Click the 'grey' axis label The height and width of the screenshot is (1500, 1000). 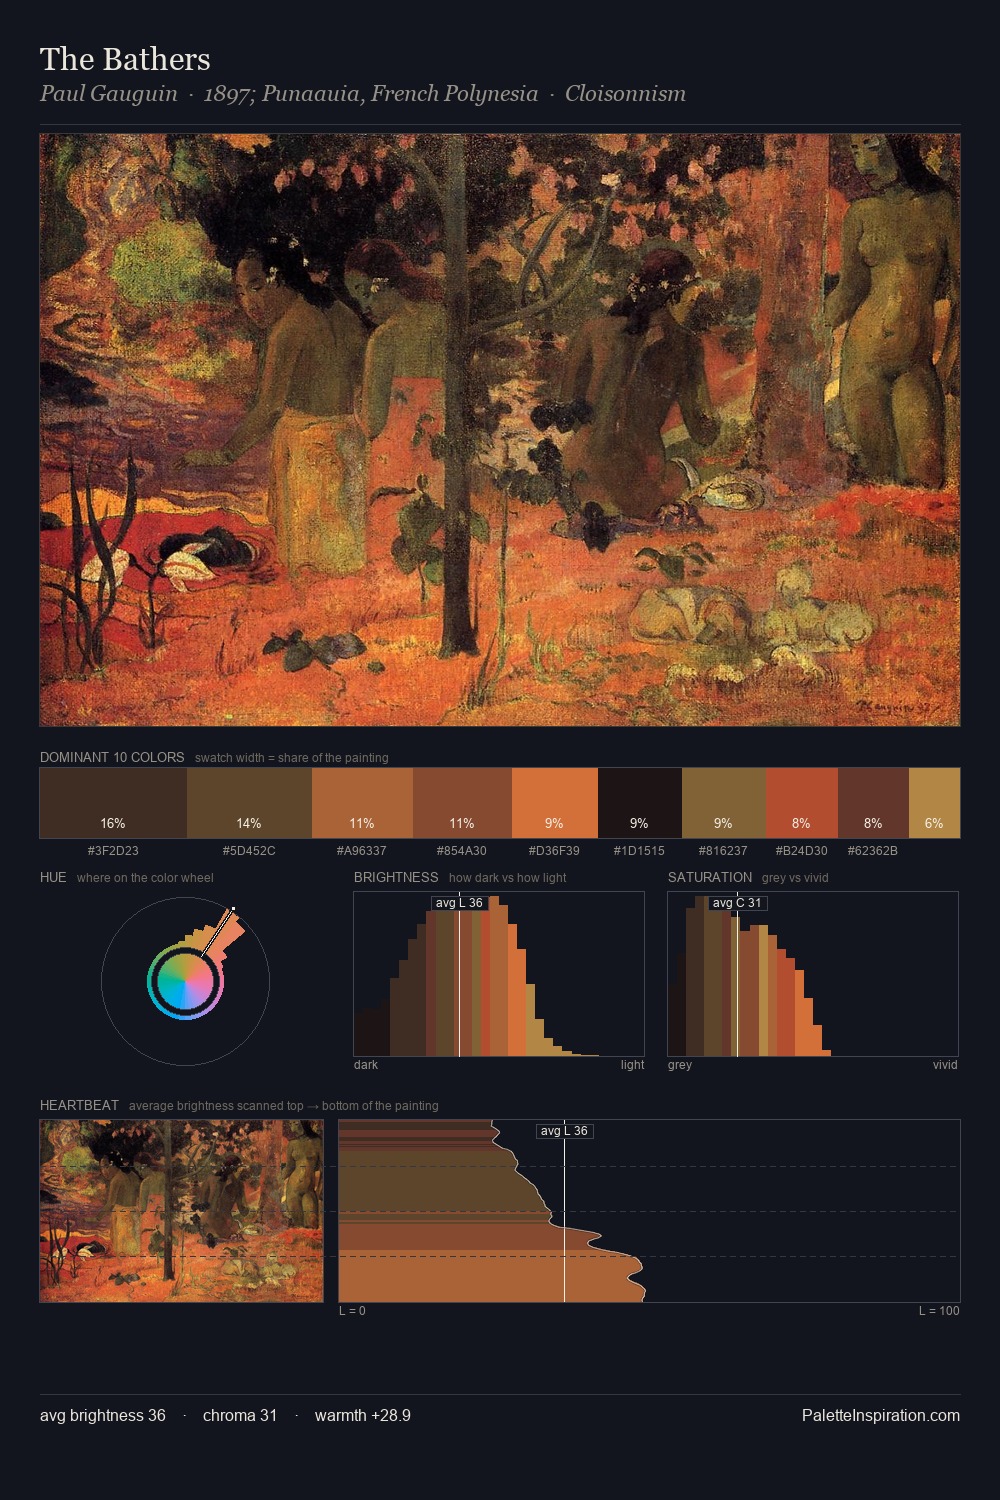[680, 1065]
